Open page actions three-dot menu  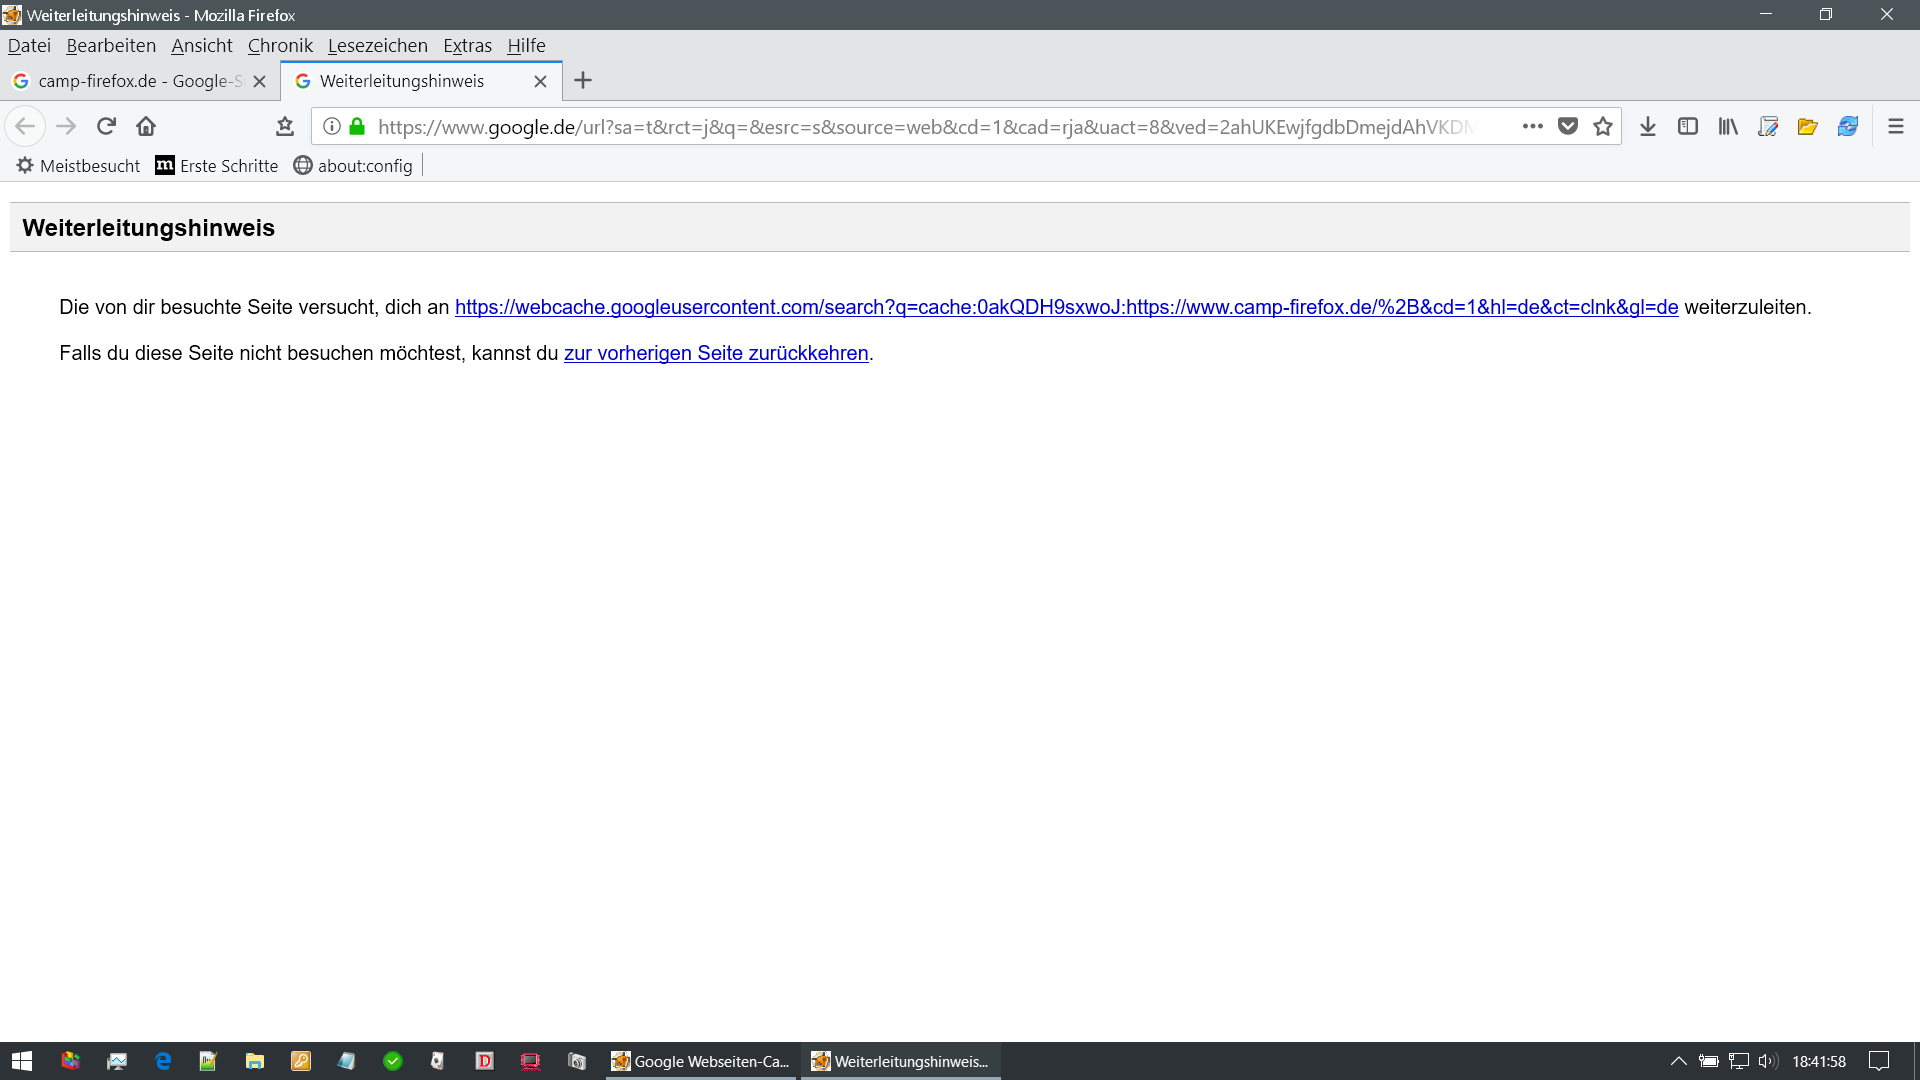(x=1533, y=126)
